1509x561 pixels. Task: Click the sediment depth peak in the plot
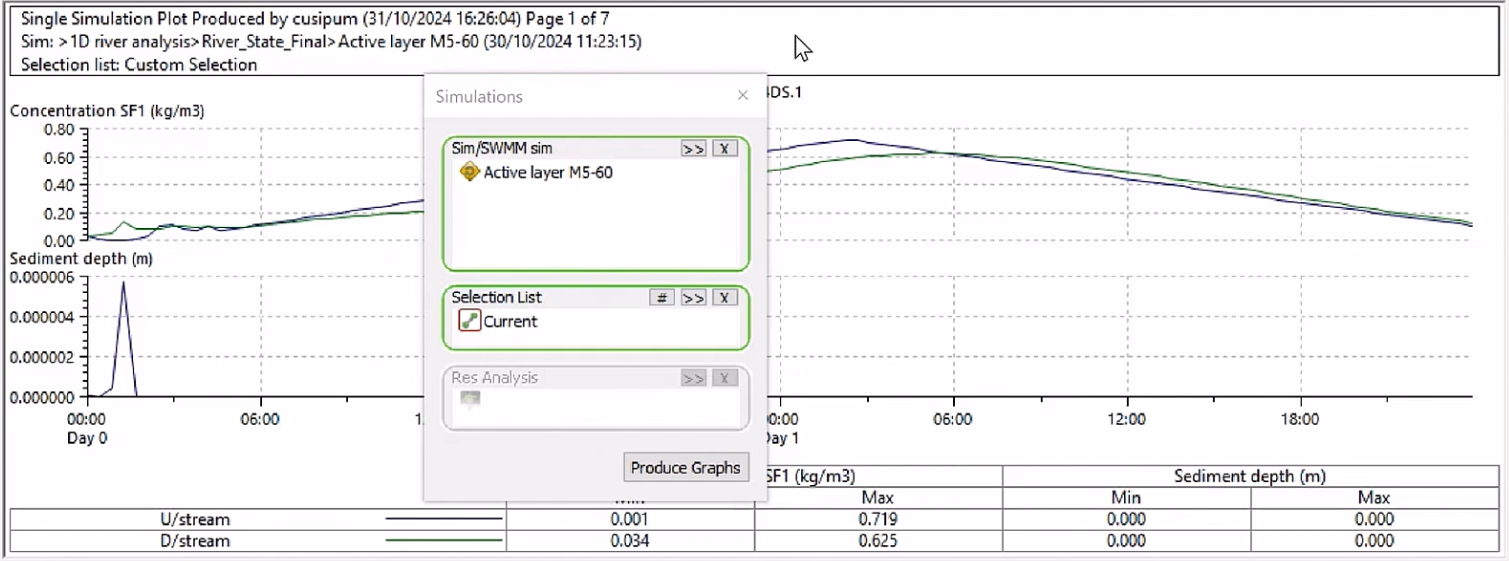point(123,284)
